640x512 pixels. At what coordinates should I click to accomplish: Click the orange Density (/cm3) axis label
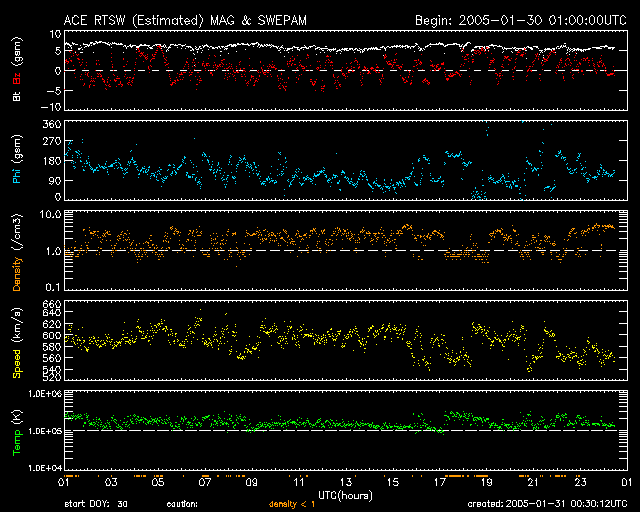[16, 251]
